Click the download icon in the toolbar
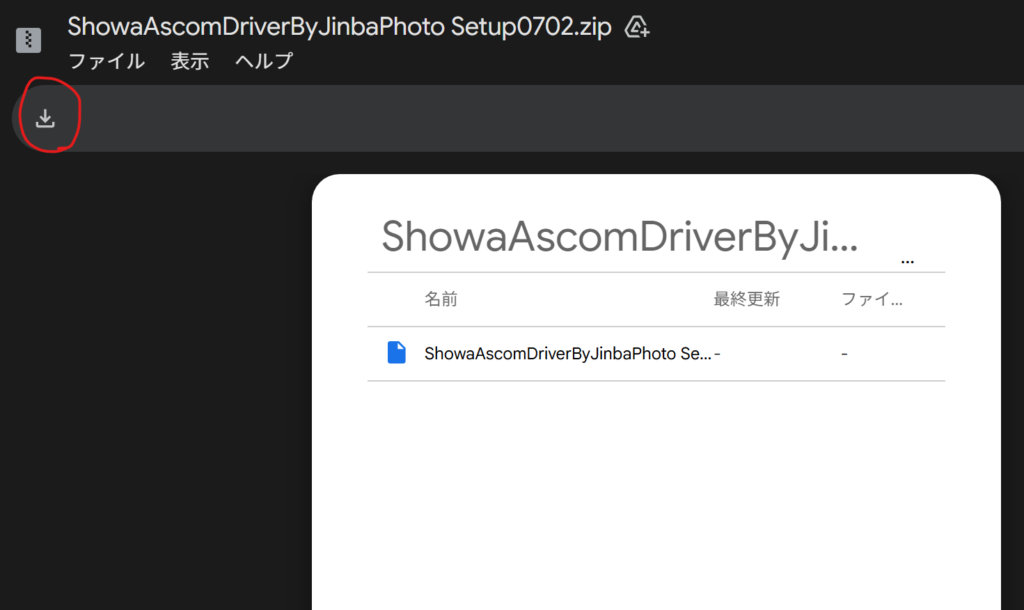 tap(45, 118)
